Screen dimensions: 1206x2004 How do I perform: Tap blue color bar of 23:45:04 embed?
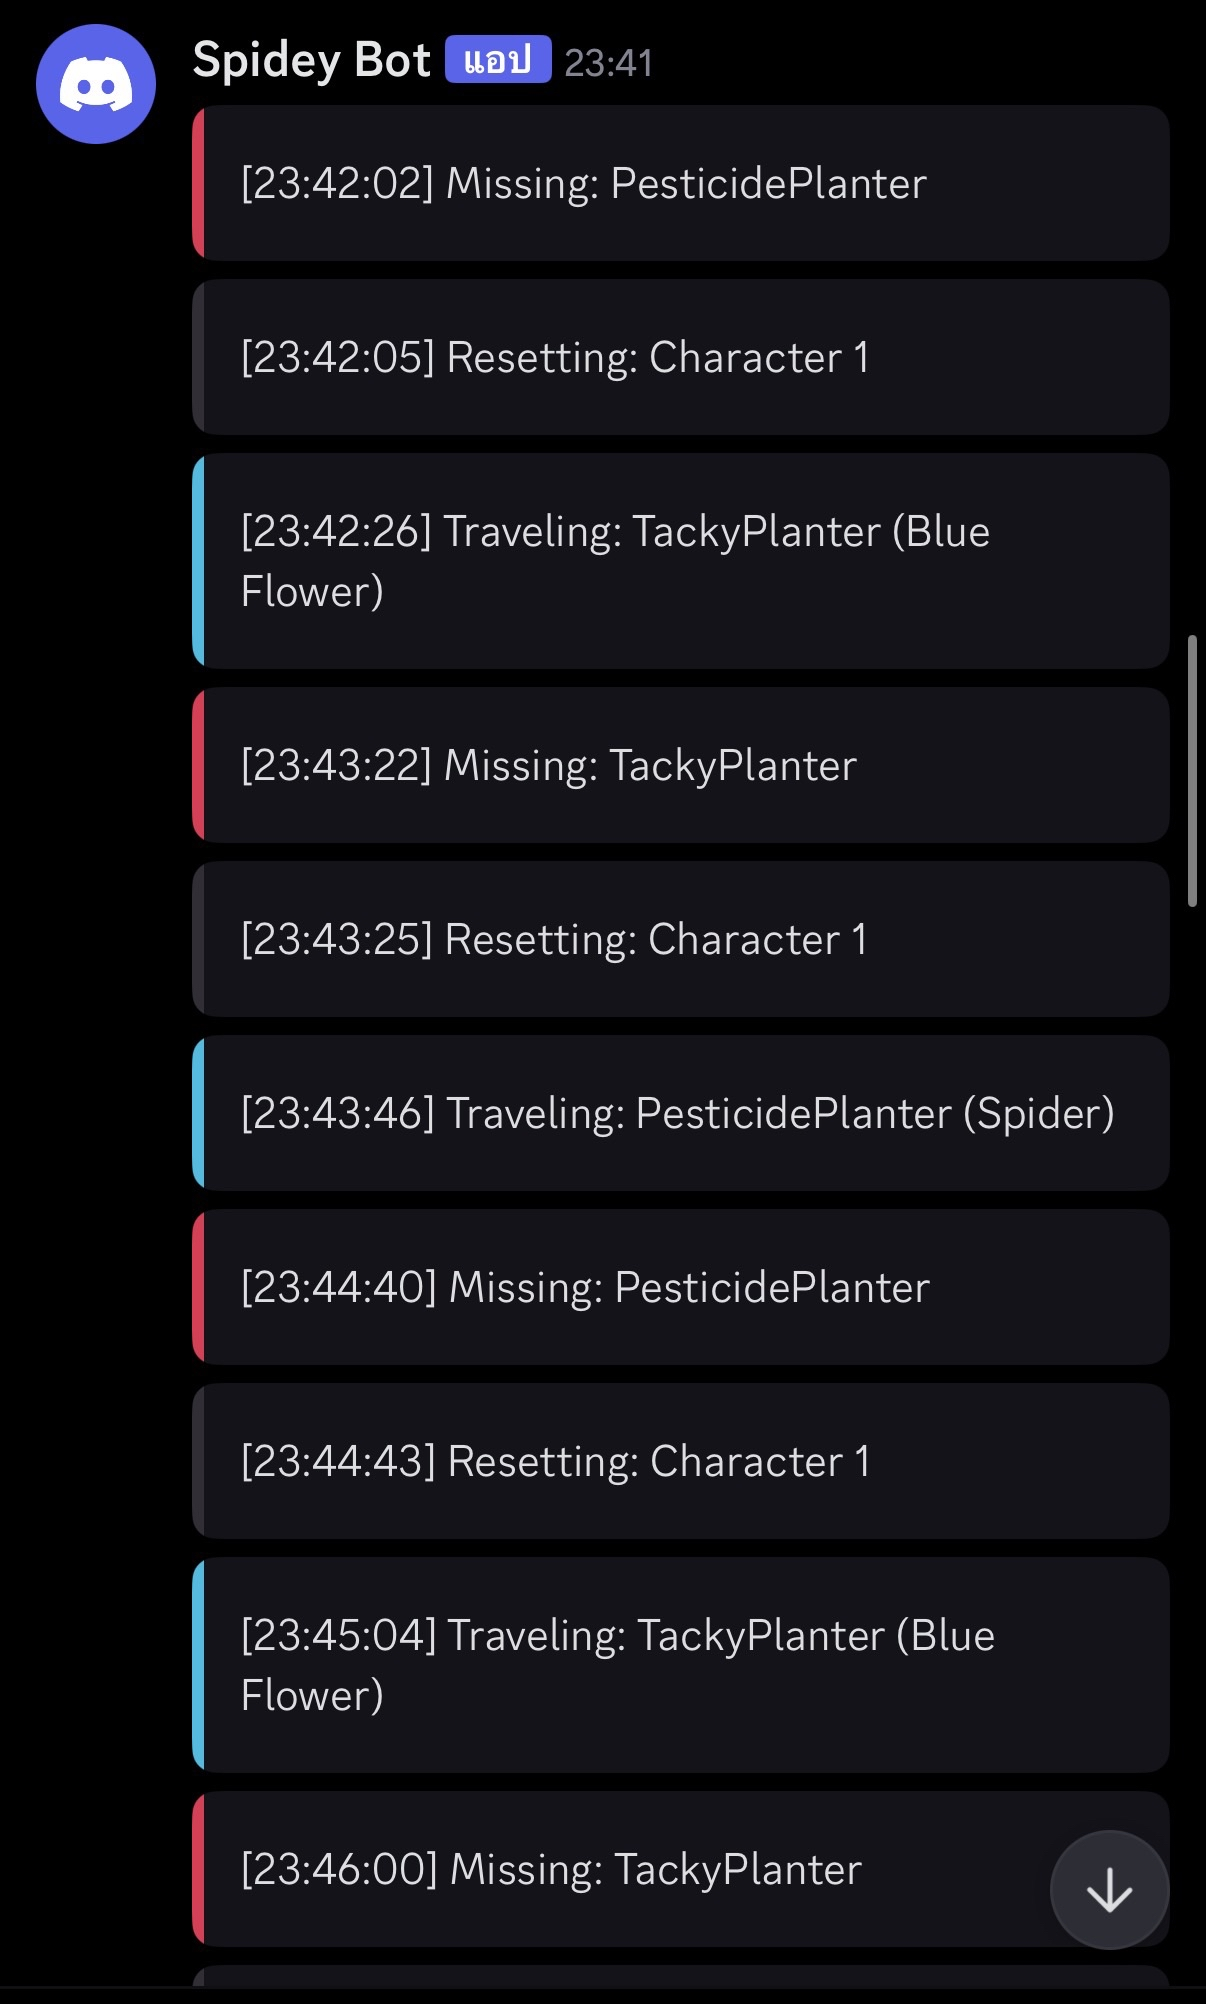(x=198, y=1665)
